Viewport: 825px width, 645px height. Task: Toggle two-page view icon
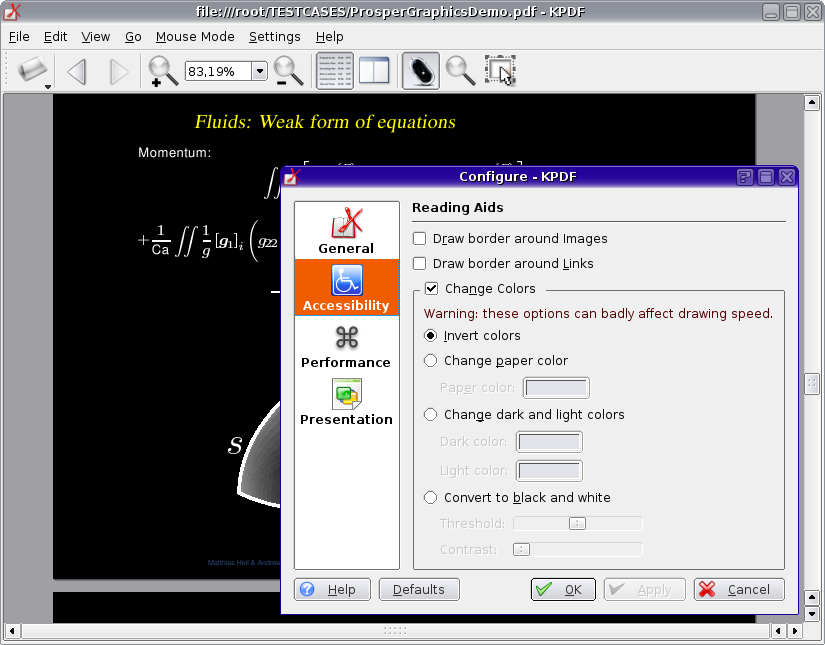point(374,71)
